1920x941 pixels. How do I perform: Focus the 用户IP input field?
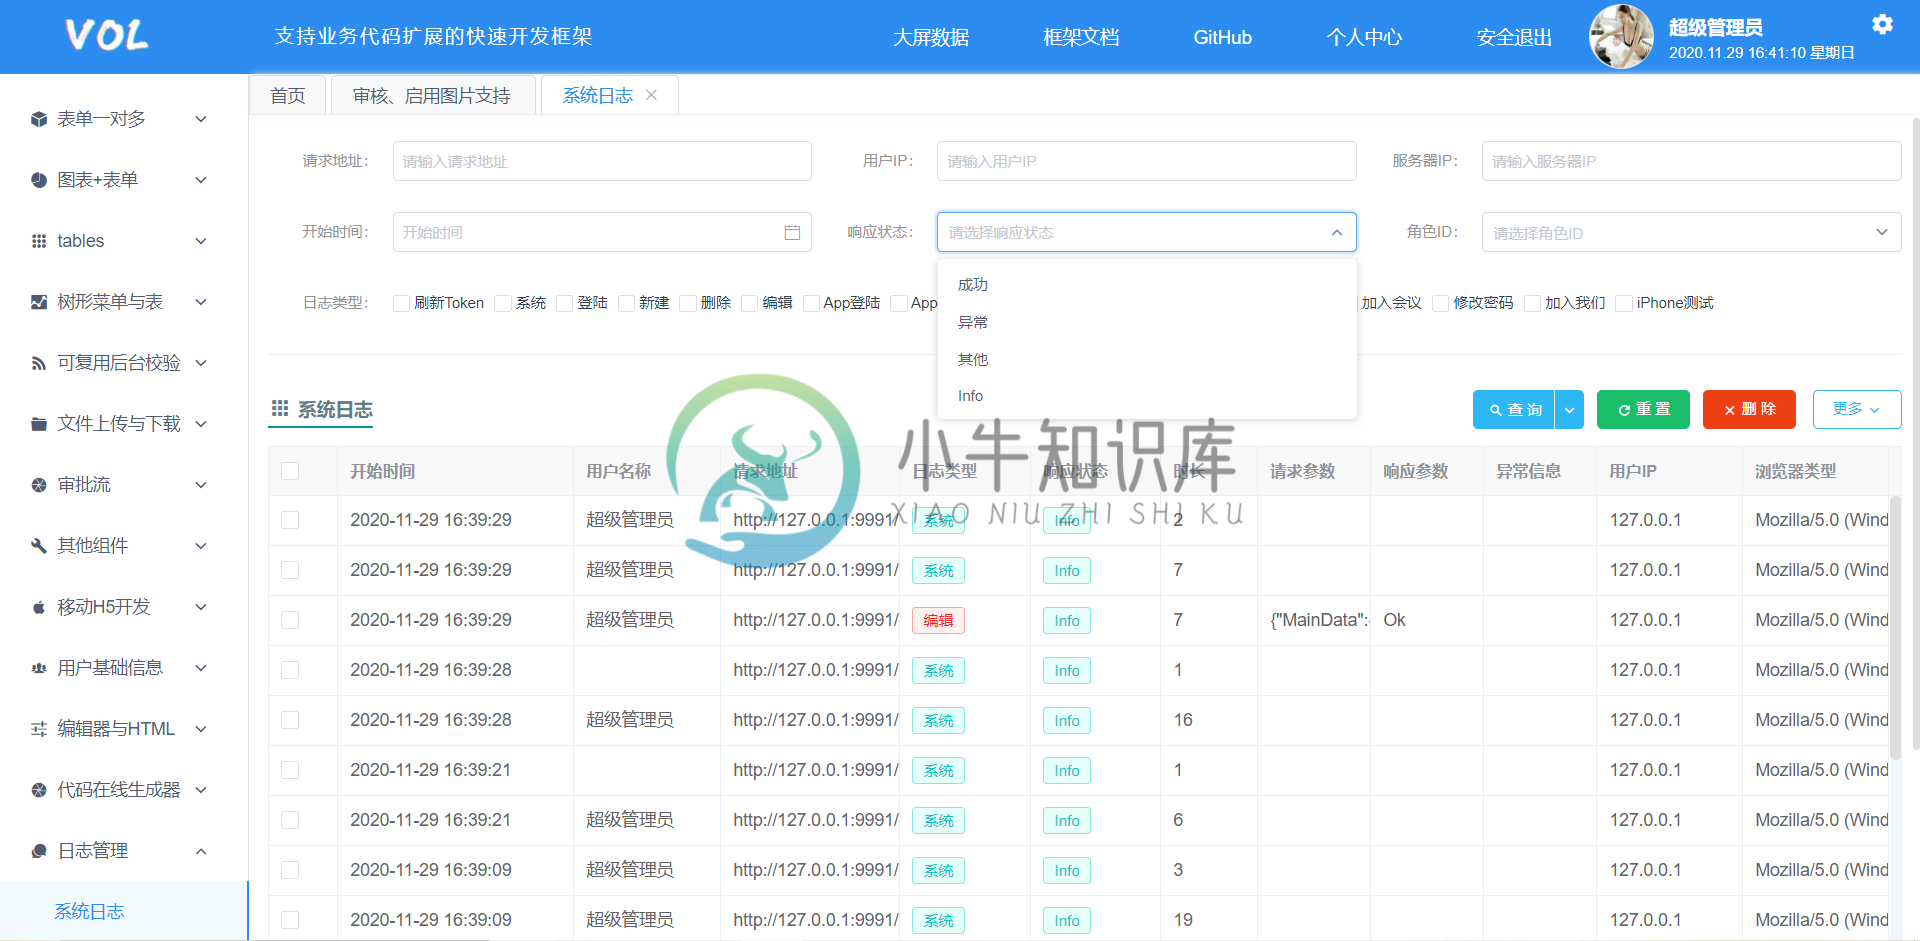click(1146, 161)
